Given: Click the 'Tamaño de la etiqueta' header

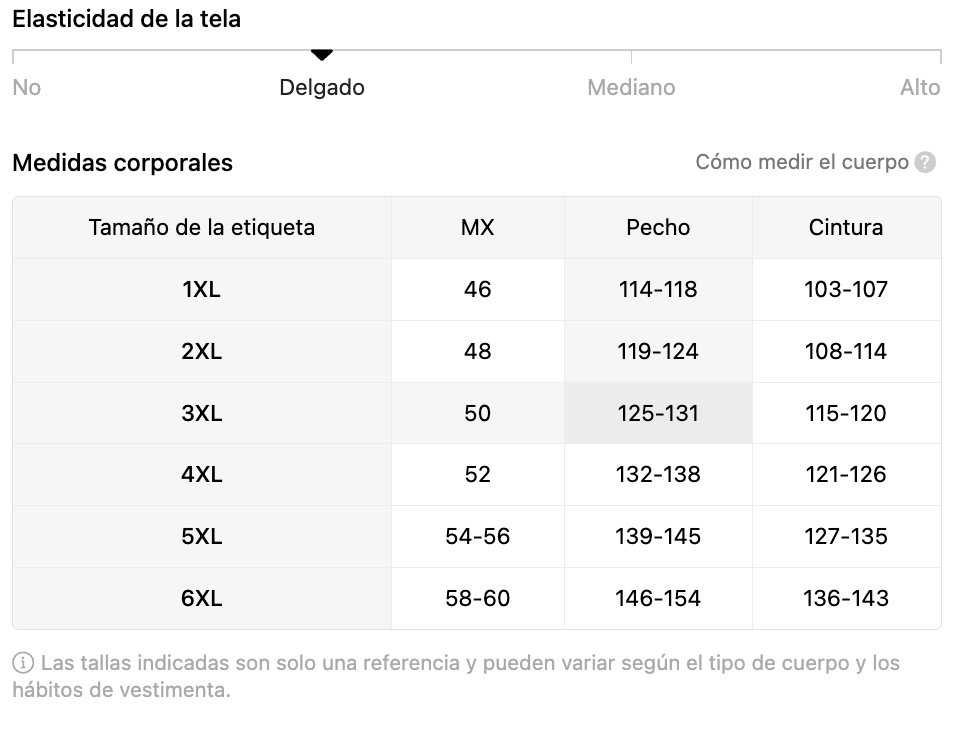Looking at the screenshot, I should 202,228.
